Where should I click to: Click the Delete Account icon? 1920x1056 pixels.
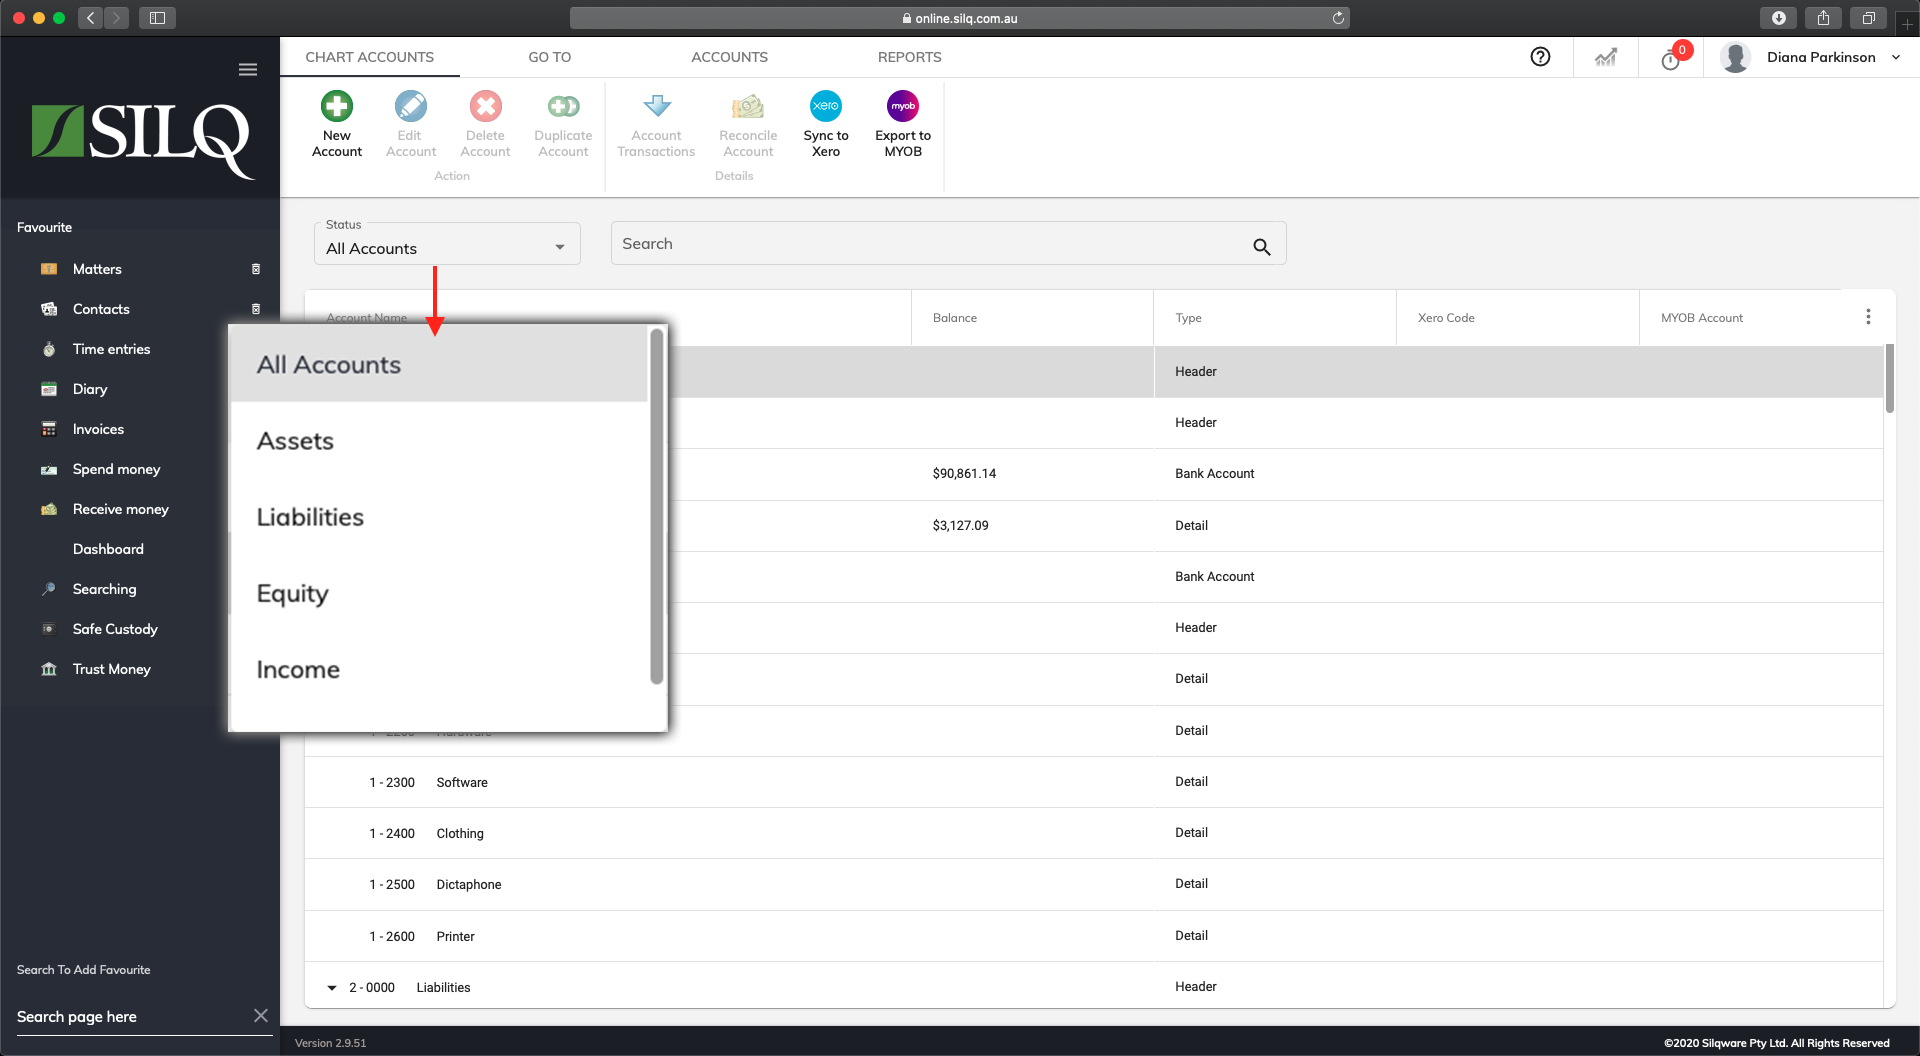[x=486, y=106]
